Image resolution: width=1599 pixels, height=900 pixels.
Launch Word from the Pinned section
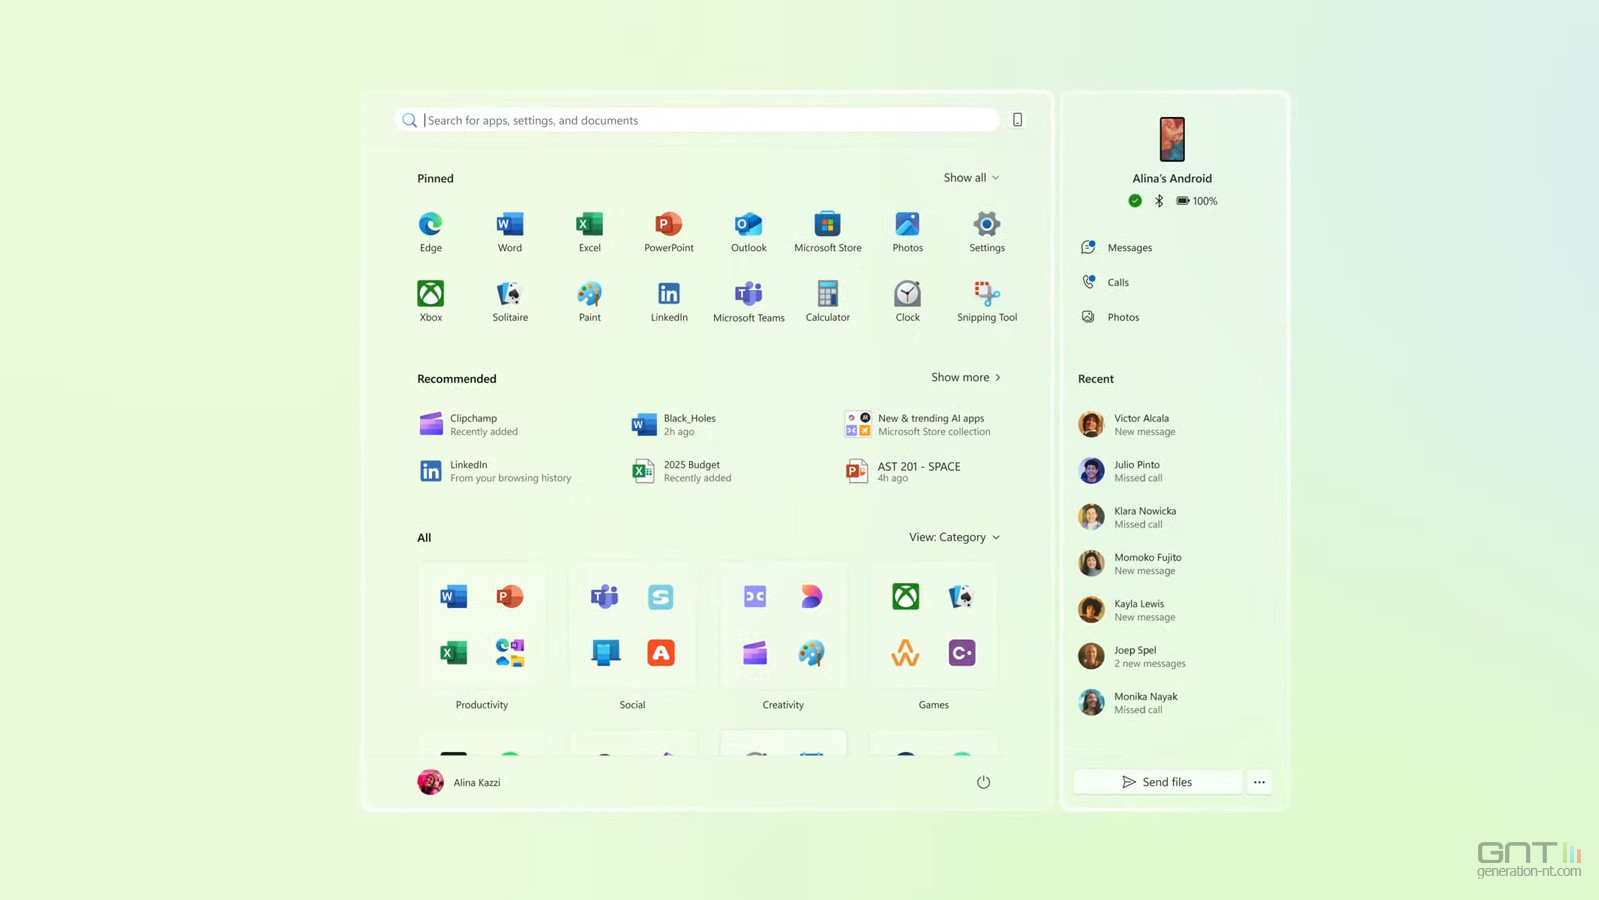(x=510, y=231)
